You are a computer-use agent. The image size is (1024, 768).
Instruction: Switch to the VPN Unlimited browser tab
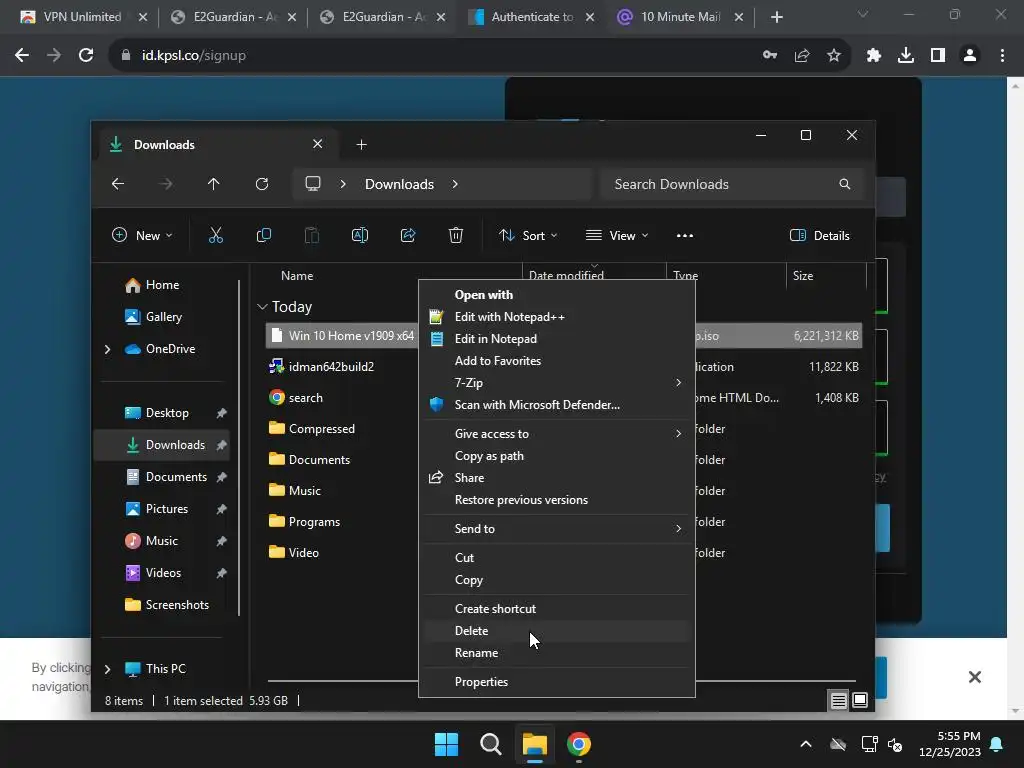pyautogui.click(x=82, y=17)
